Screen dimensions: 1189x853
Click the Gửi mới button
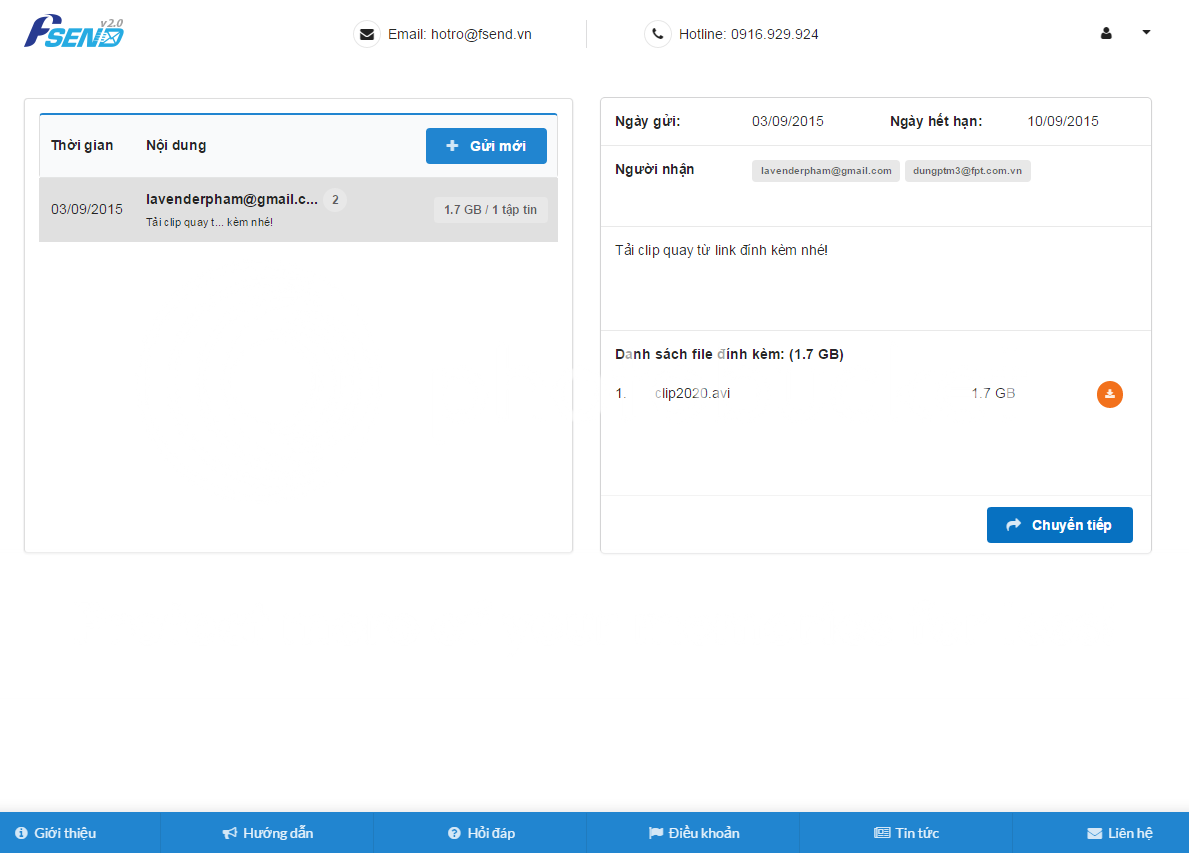coord(486,146)
